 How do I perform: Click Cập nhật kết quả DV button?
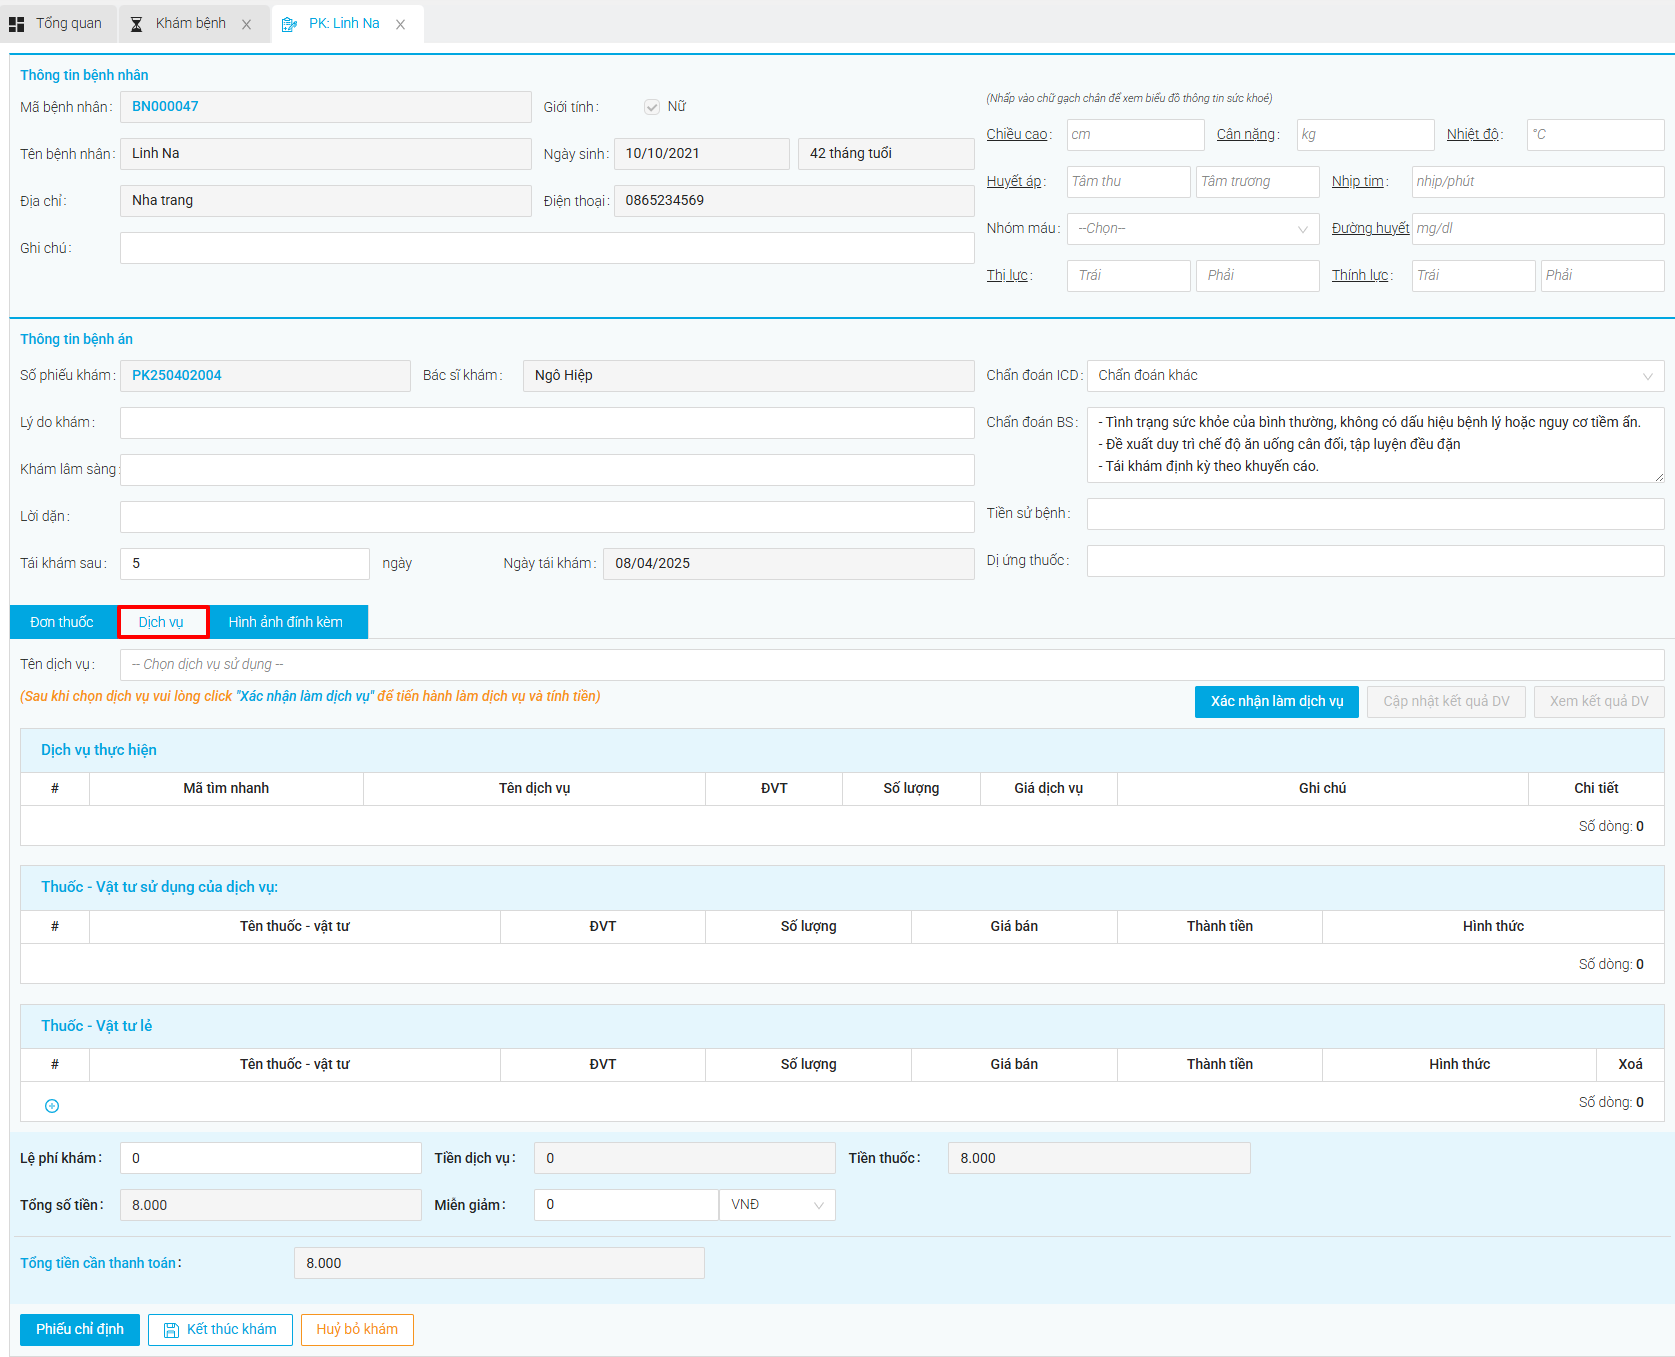coord(1446,702)
